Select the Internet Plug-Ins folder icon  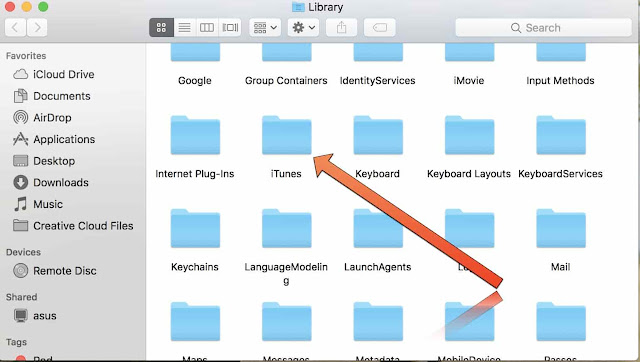[195, 136]
